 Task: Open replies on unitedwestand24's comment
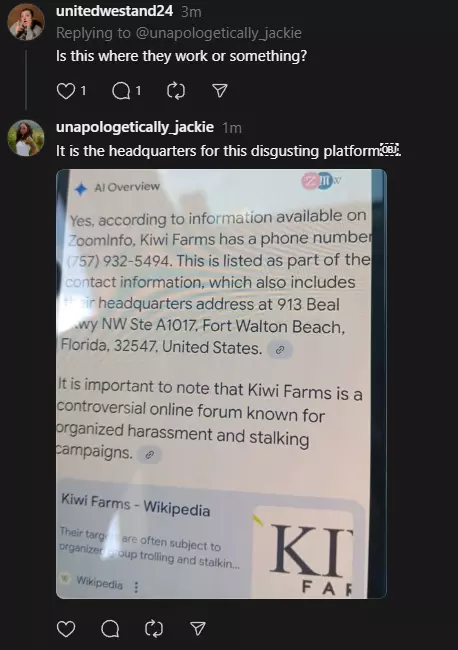click(121, 91)
